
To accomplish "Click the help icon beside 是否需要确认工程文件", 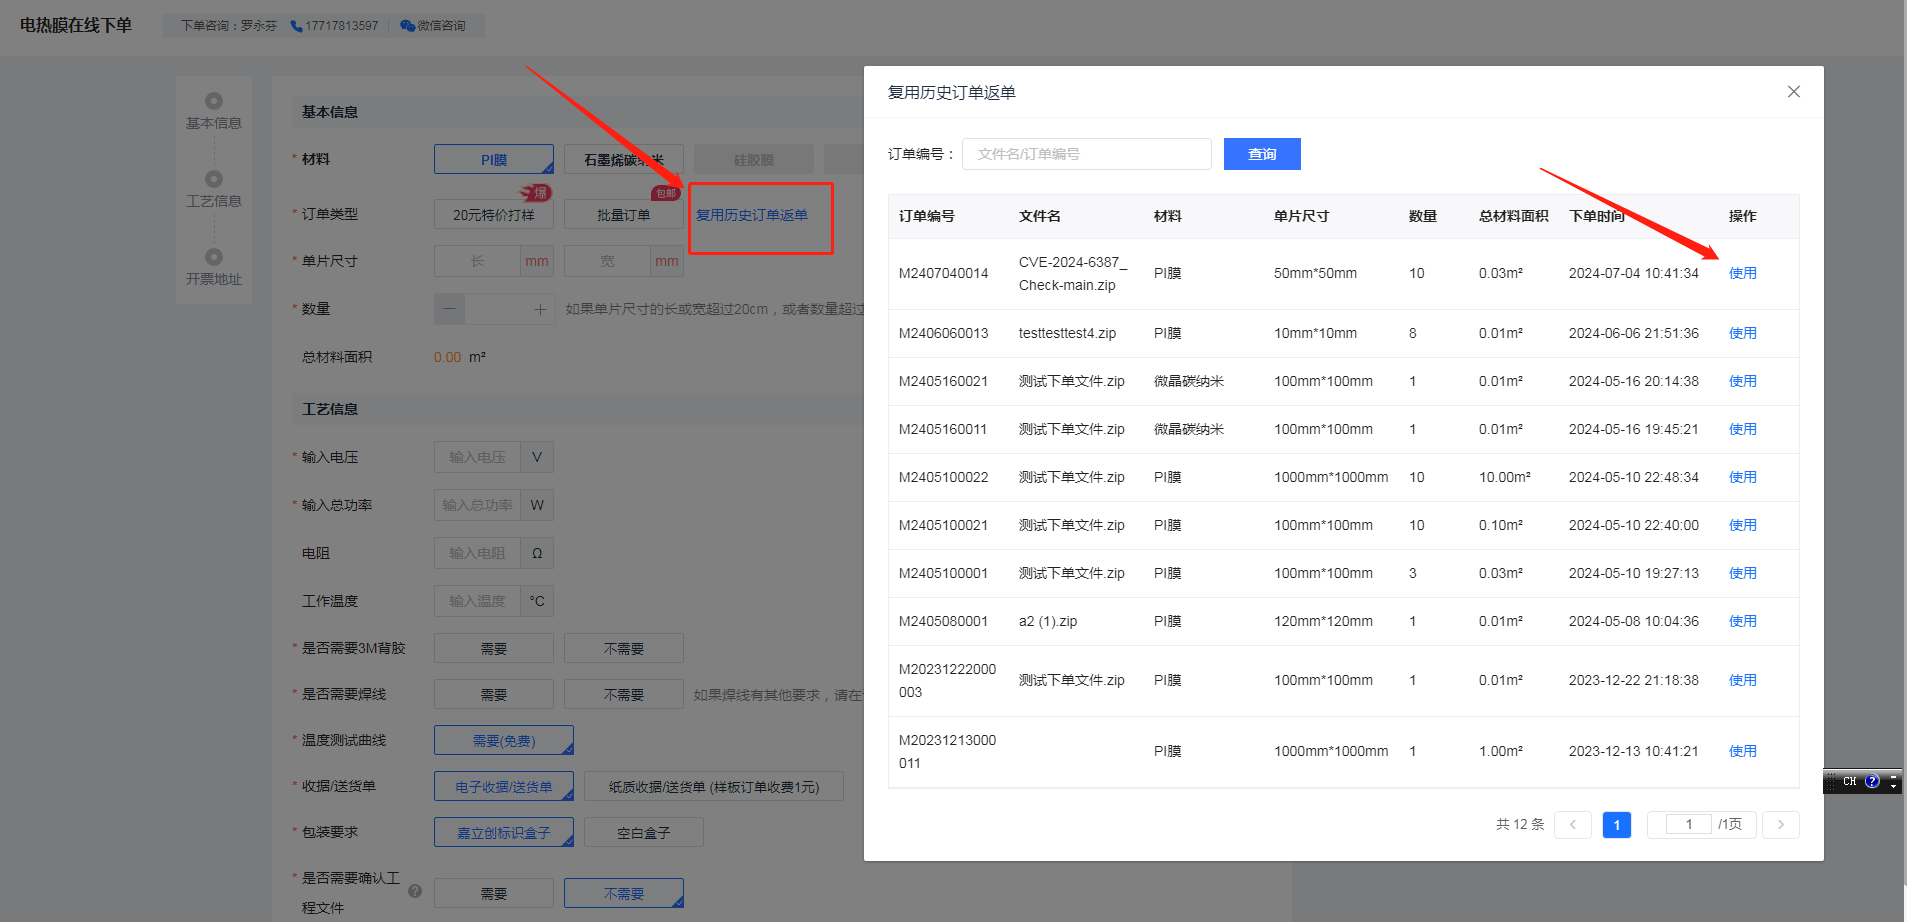I will tap(415, 891).
